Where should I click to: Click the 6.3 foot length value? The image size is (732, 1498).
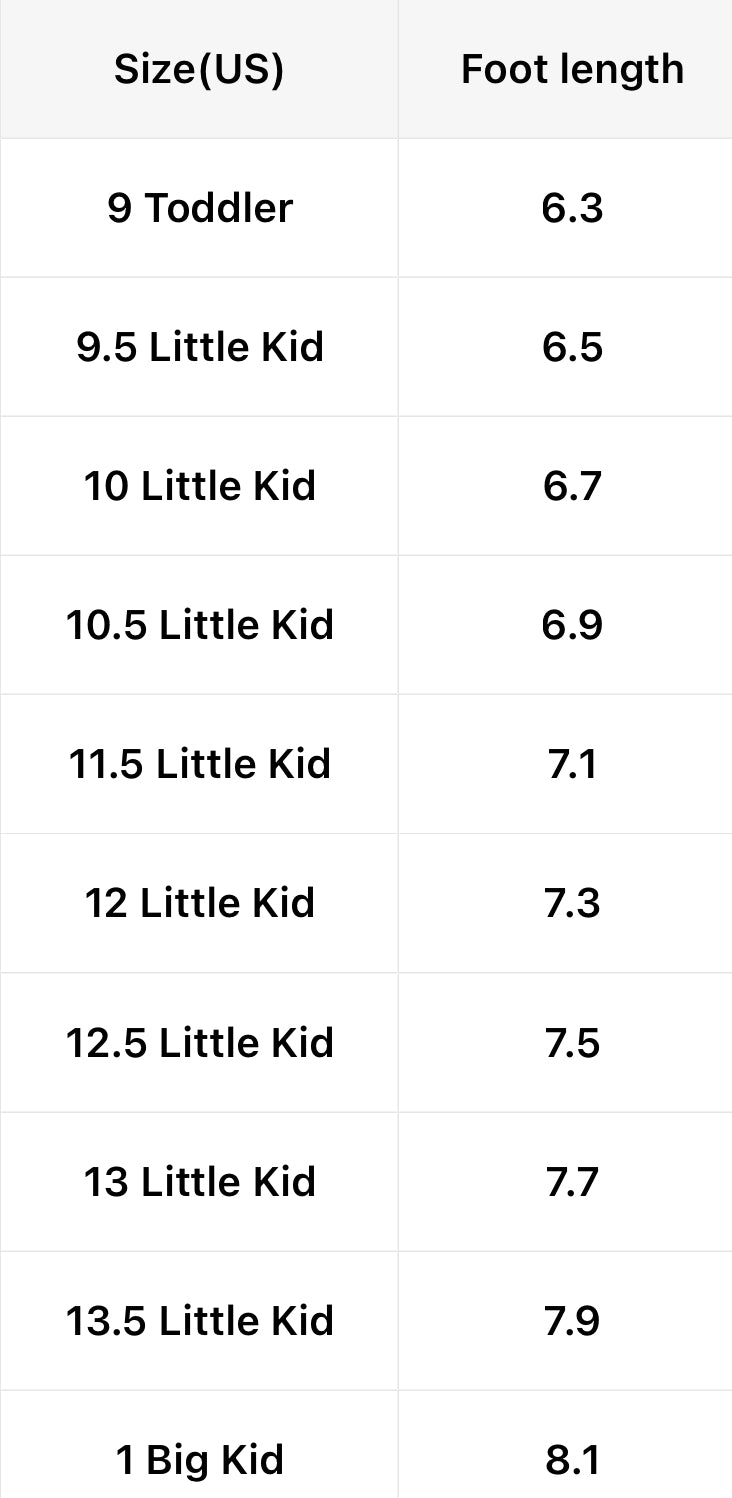click(572, 208)
